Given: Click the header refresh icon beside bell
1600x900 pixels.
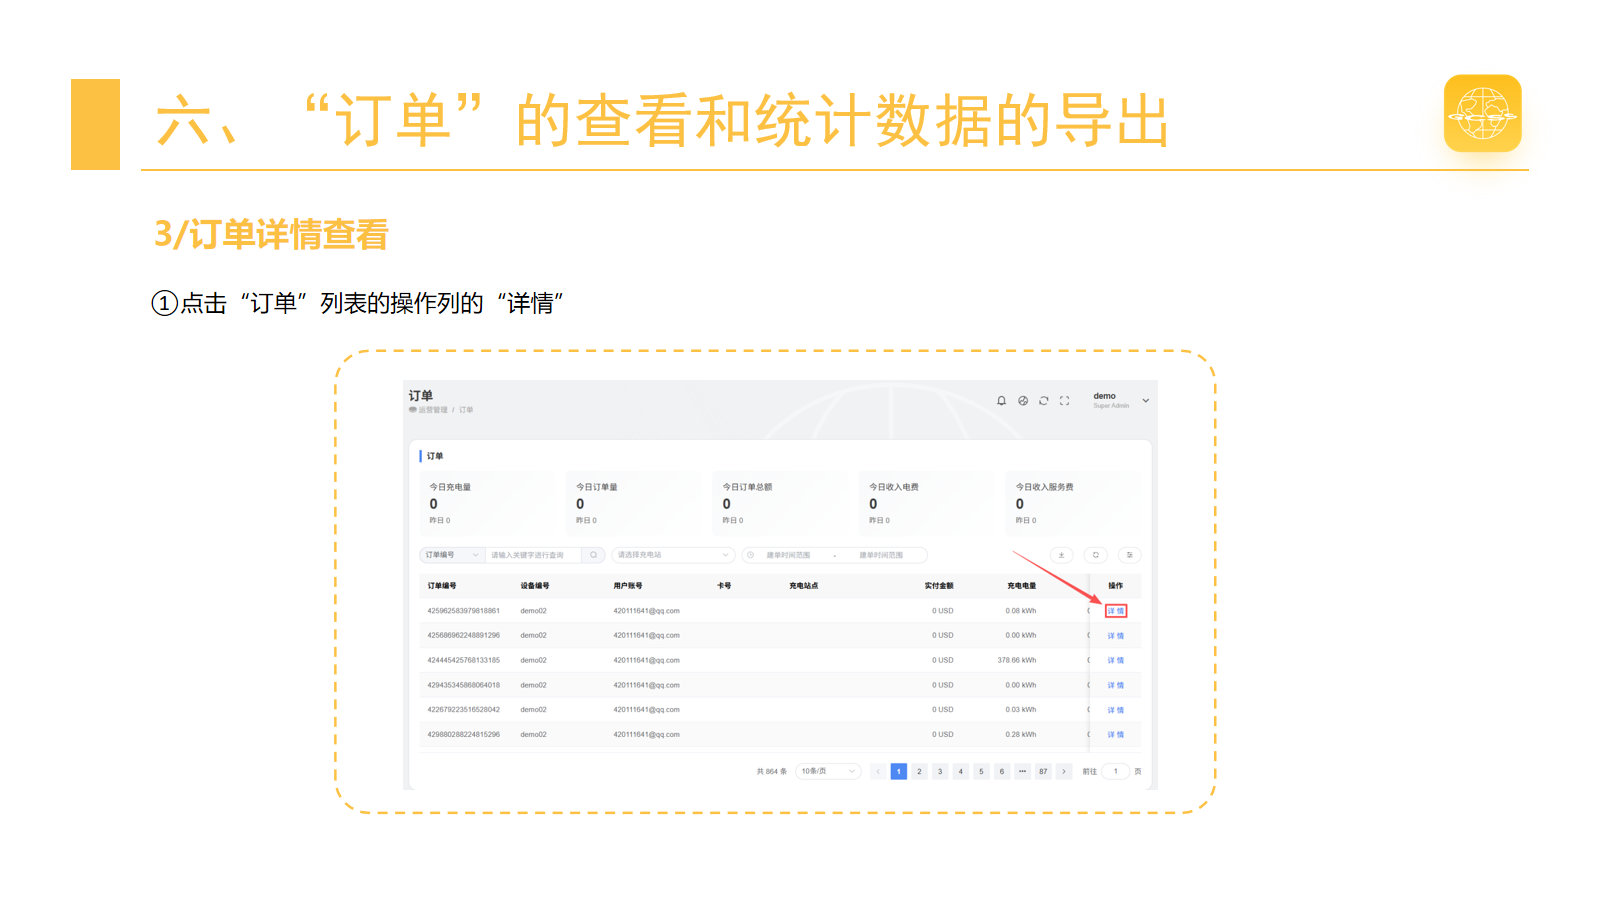Looking at the screenshot, I should tap(1044, 400).
